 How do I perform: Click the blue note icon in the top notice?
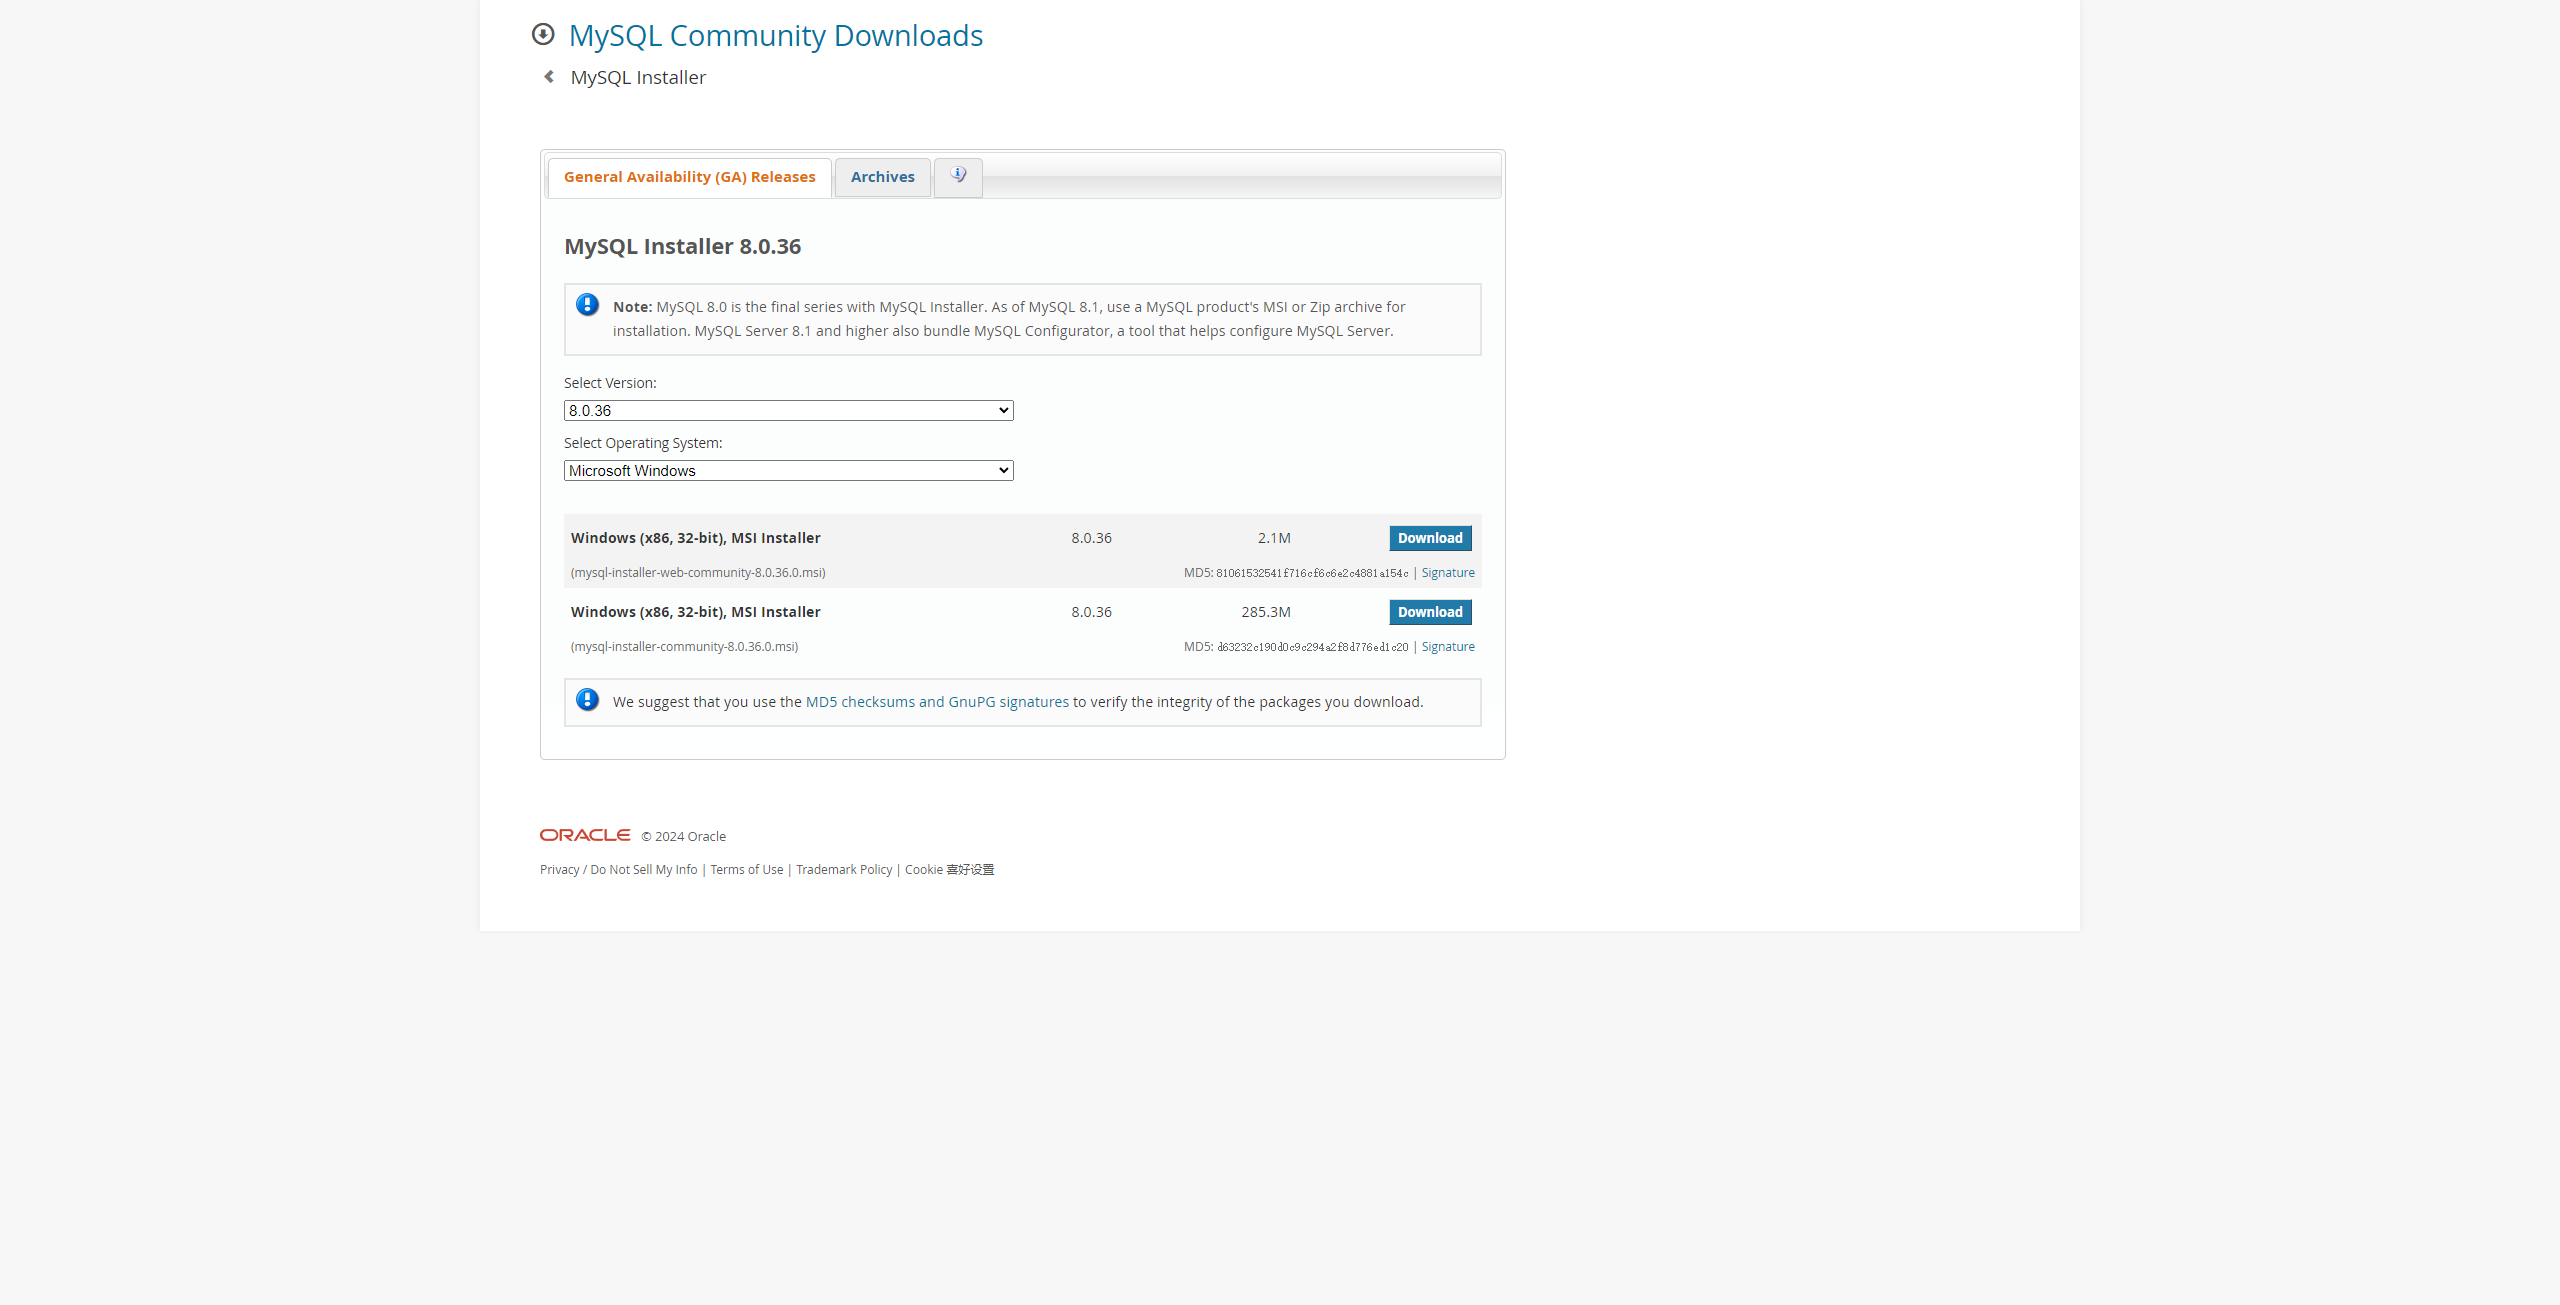[x=588, y=305]
